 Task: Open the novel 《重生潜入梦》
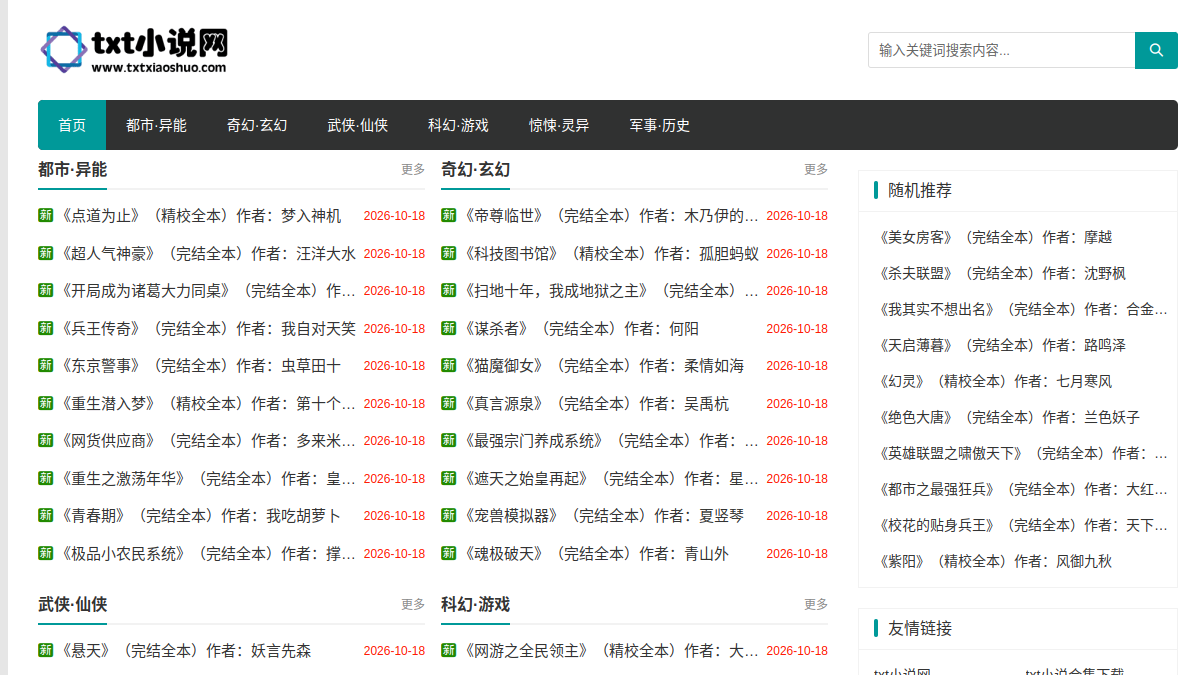pos(207,403)
